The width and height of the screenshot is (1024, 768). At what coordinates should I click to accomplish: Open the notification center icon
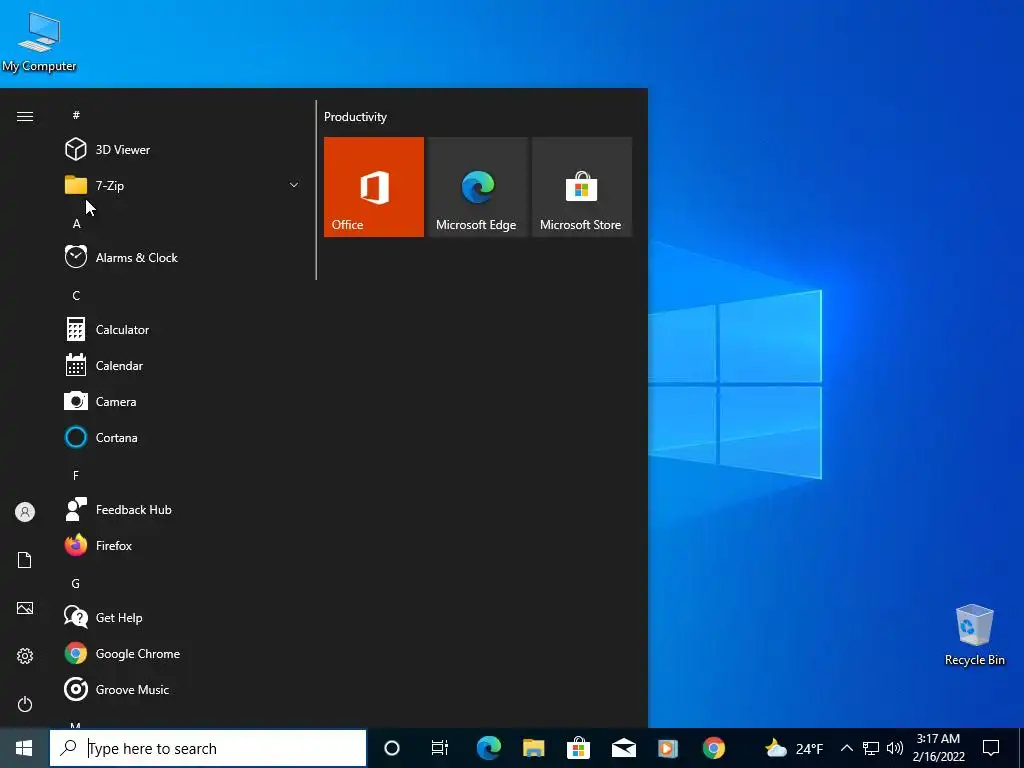click(991, 748)
